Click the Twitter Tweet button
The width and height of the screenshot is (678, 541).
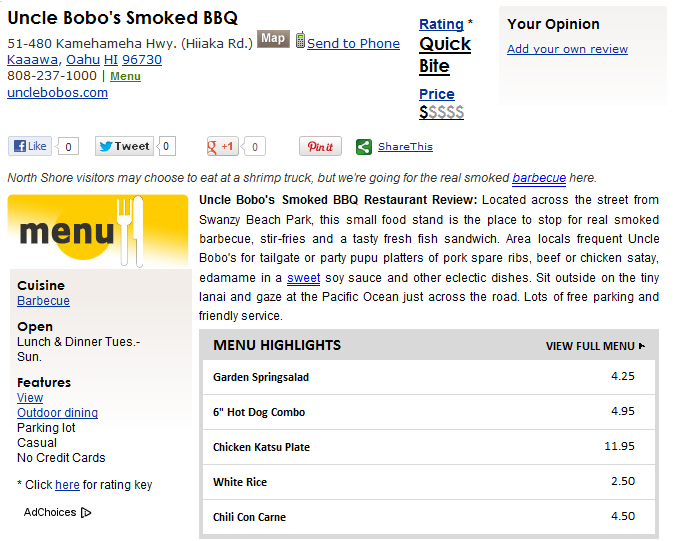[x=124, y=146]
